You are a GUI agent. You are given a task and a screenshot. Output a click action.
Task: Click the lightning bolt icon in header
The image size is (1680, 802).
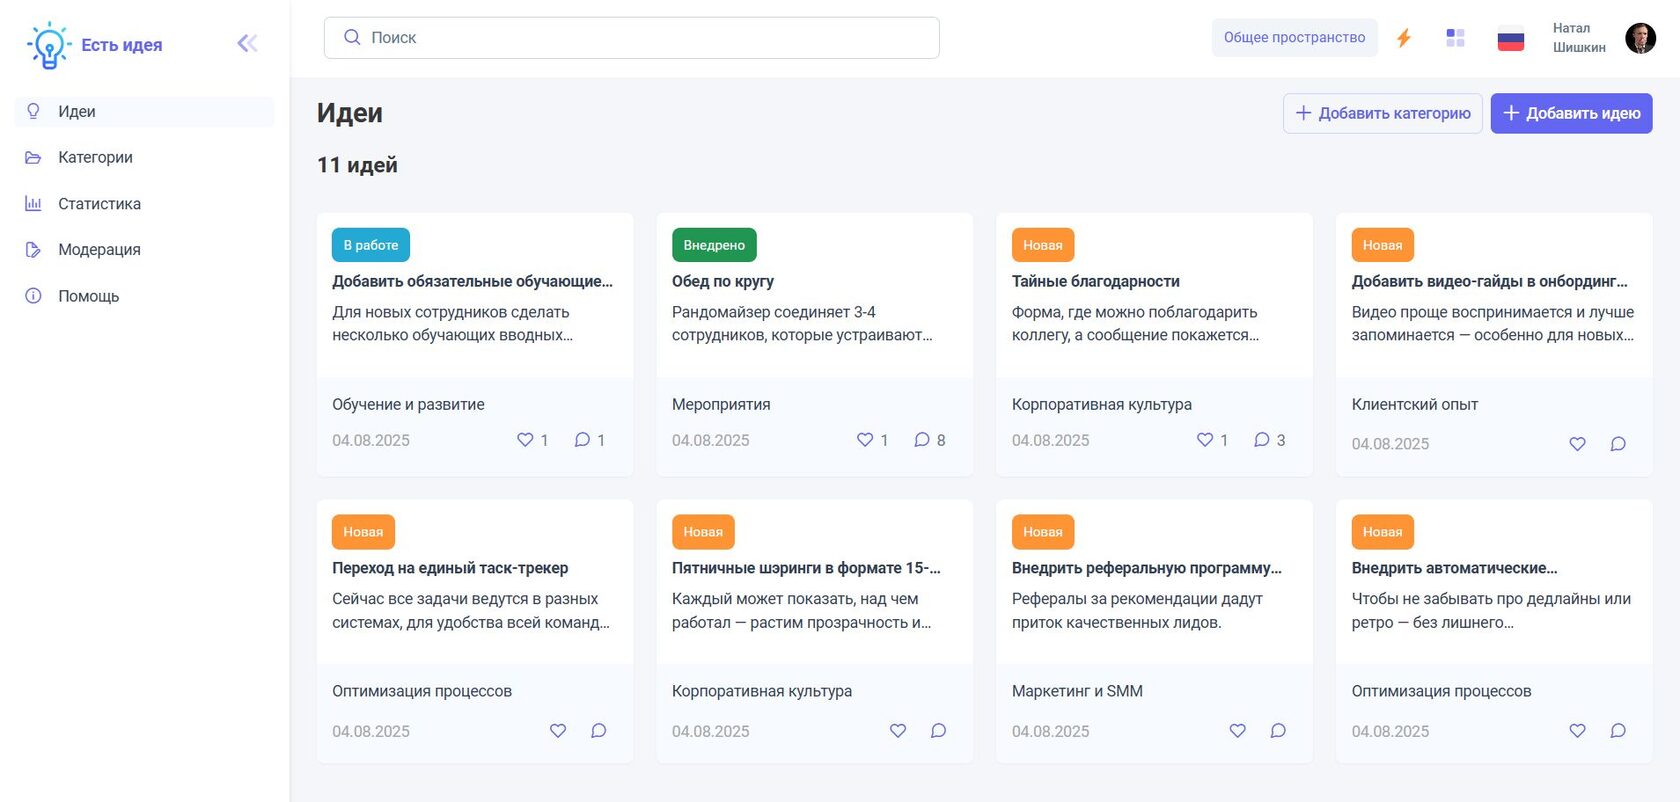(1404, 38)
